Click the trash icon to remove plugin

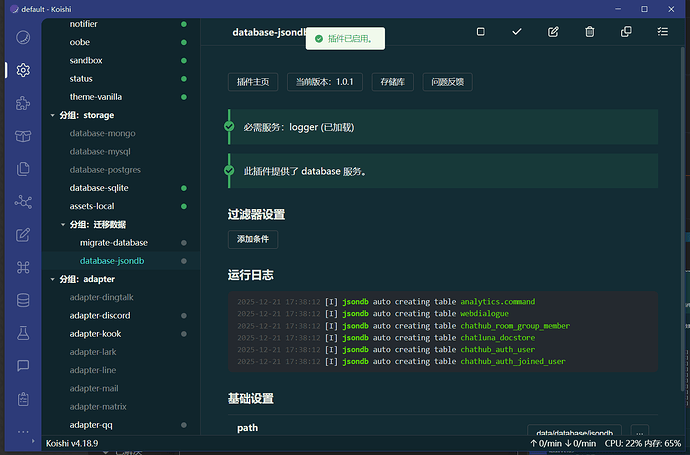[589, 32]
